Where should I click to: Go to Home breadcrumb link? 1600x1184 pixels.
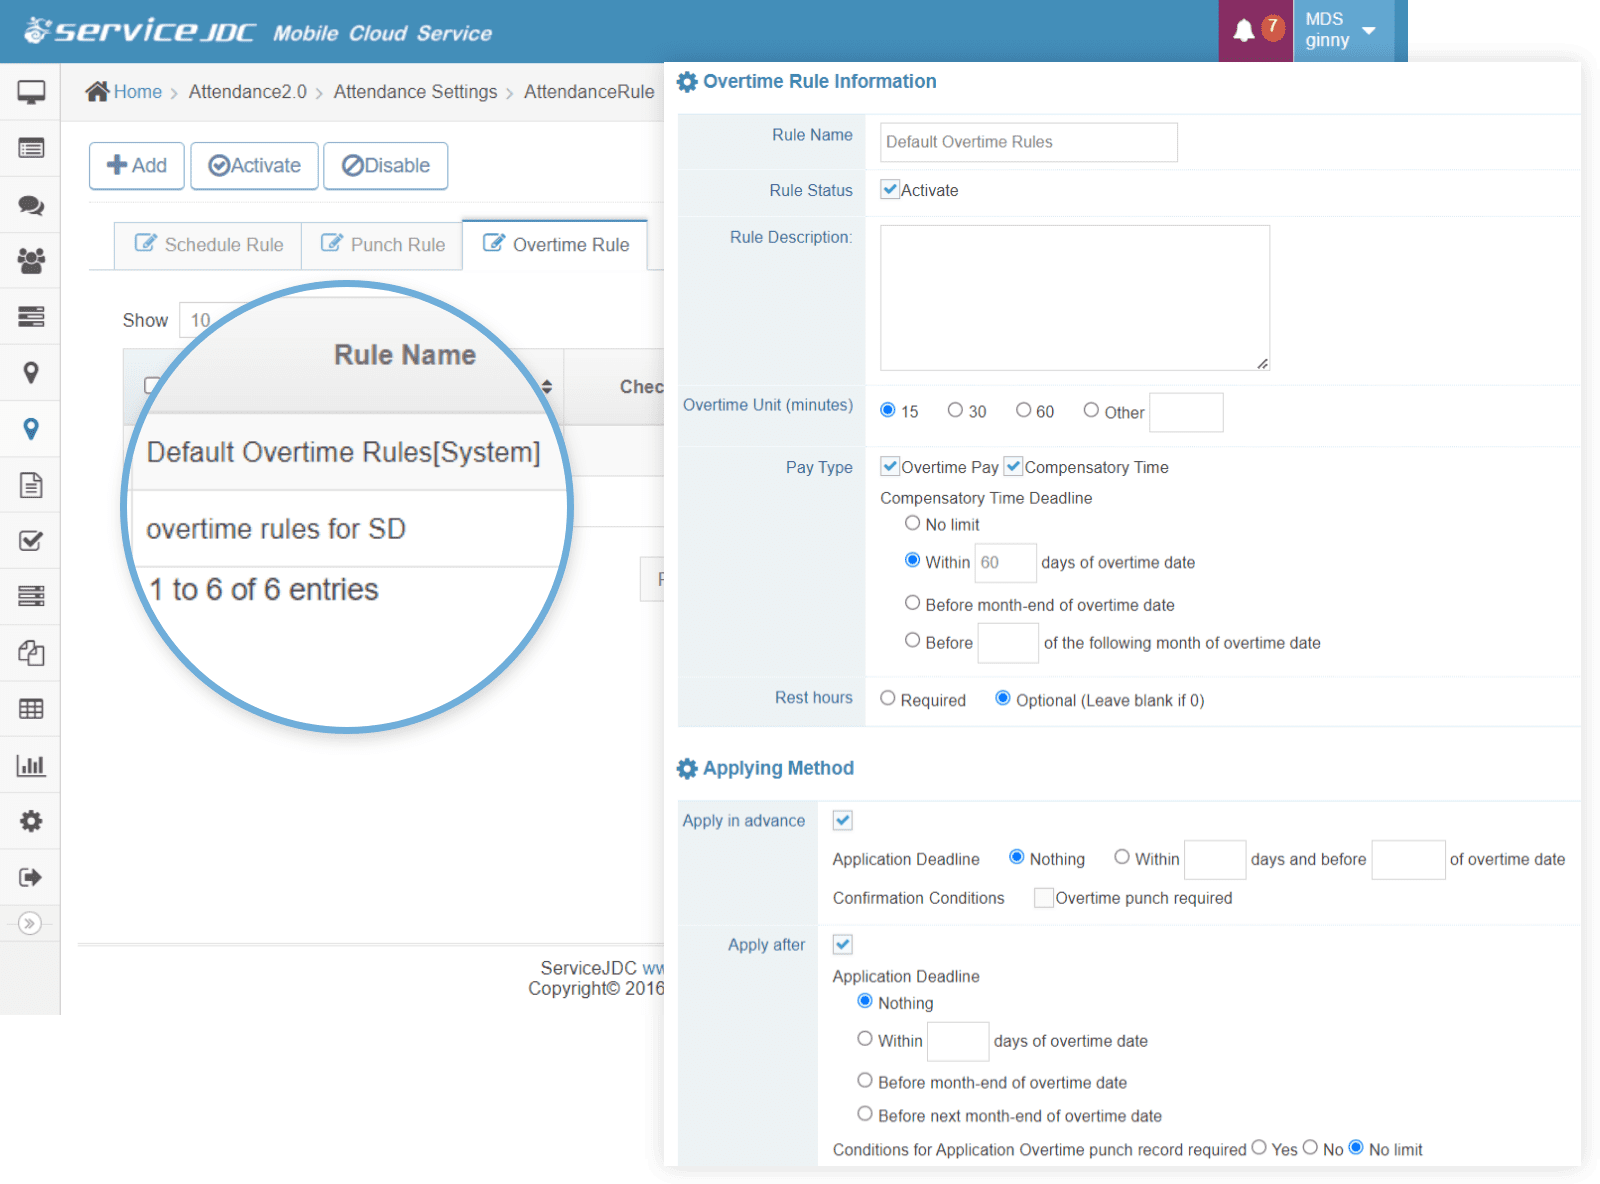point(137,92)
